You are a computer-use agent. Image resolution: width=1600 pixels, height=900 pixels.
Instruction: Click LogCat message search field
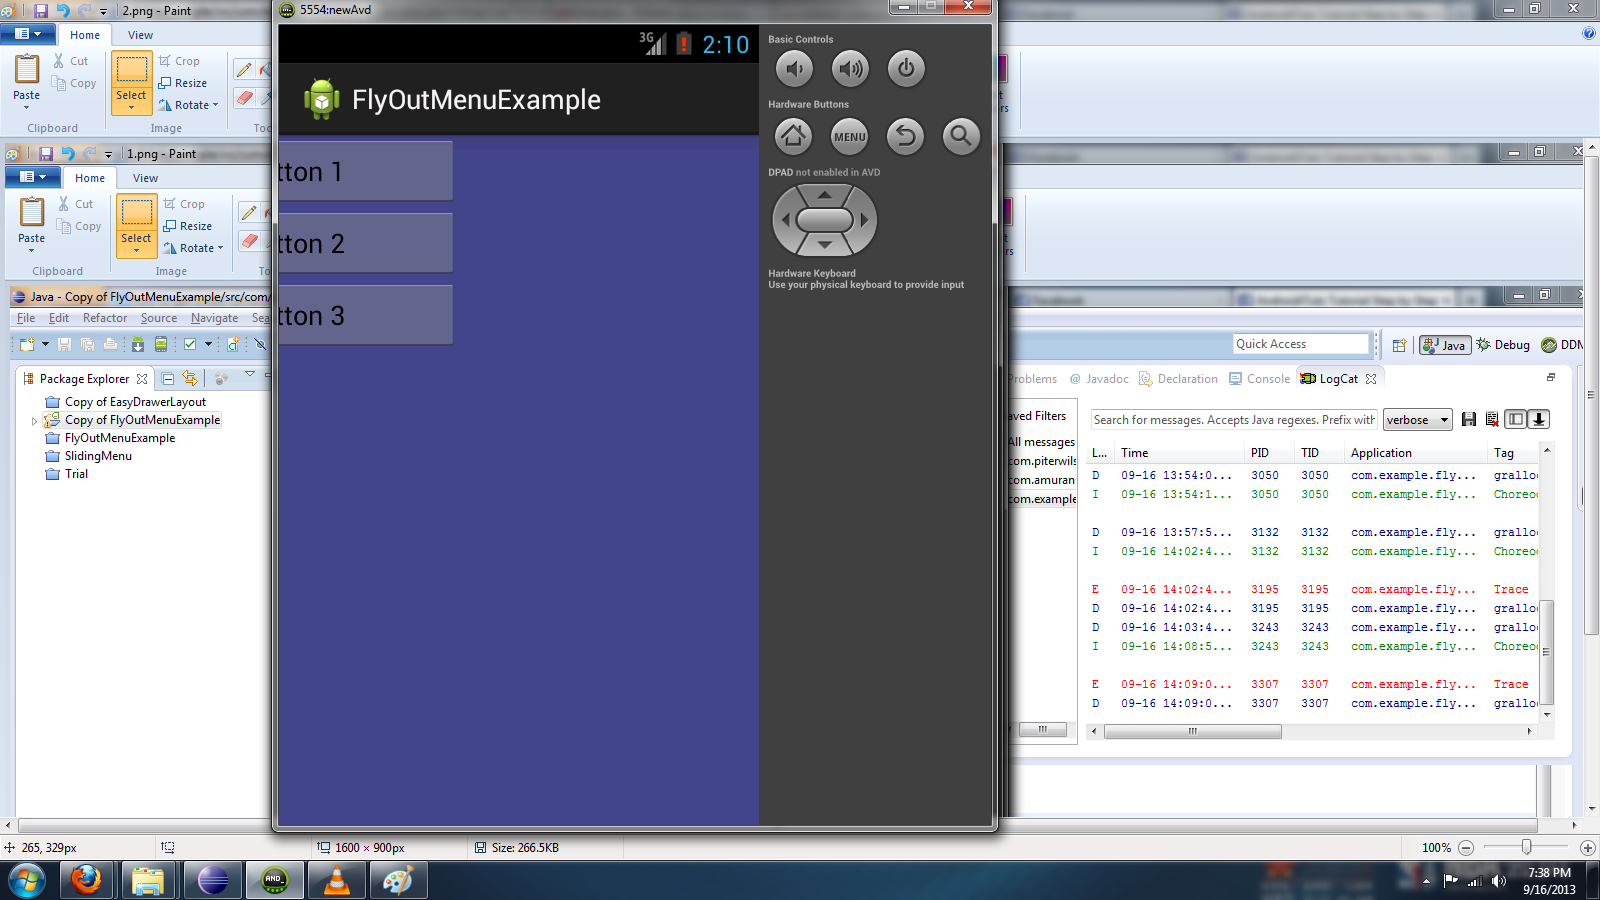pos(1234,420)
